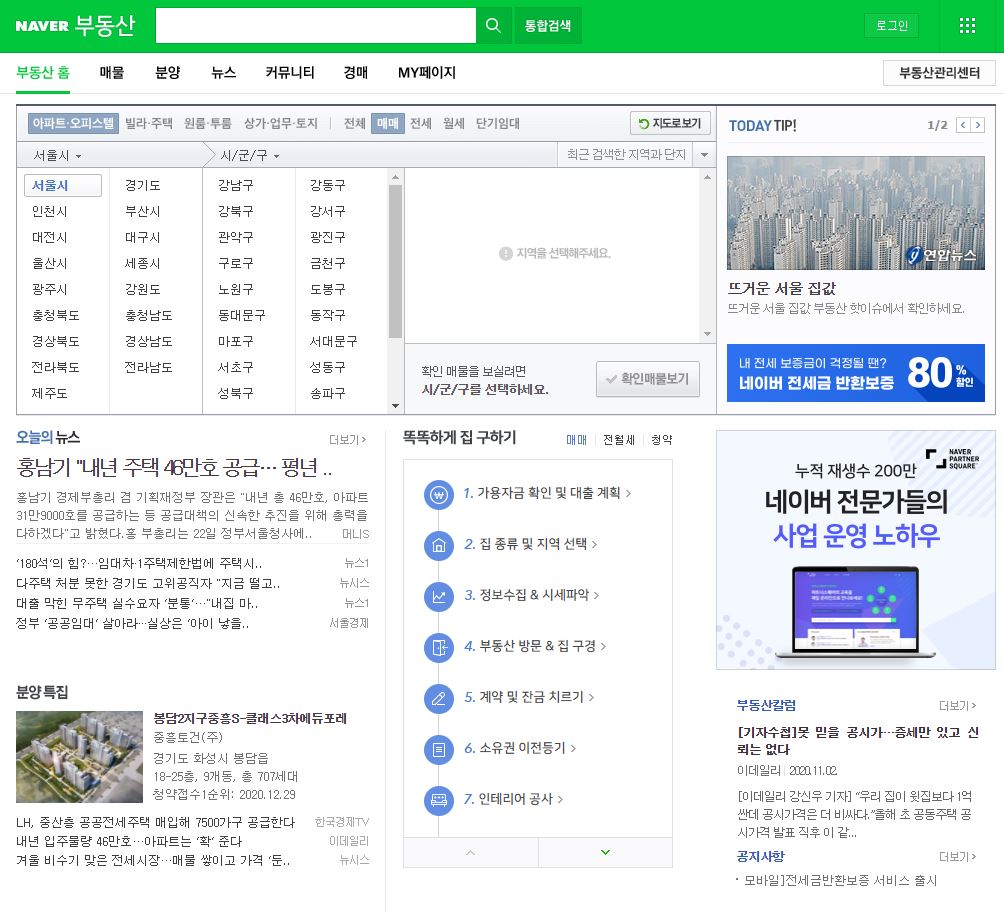Select 송파구 district
1004x912 pixels.
[x=327, y=393]
